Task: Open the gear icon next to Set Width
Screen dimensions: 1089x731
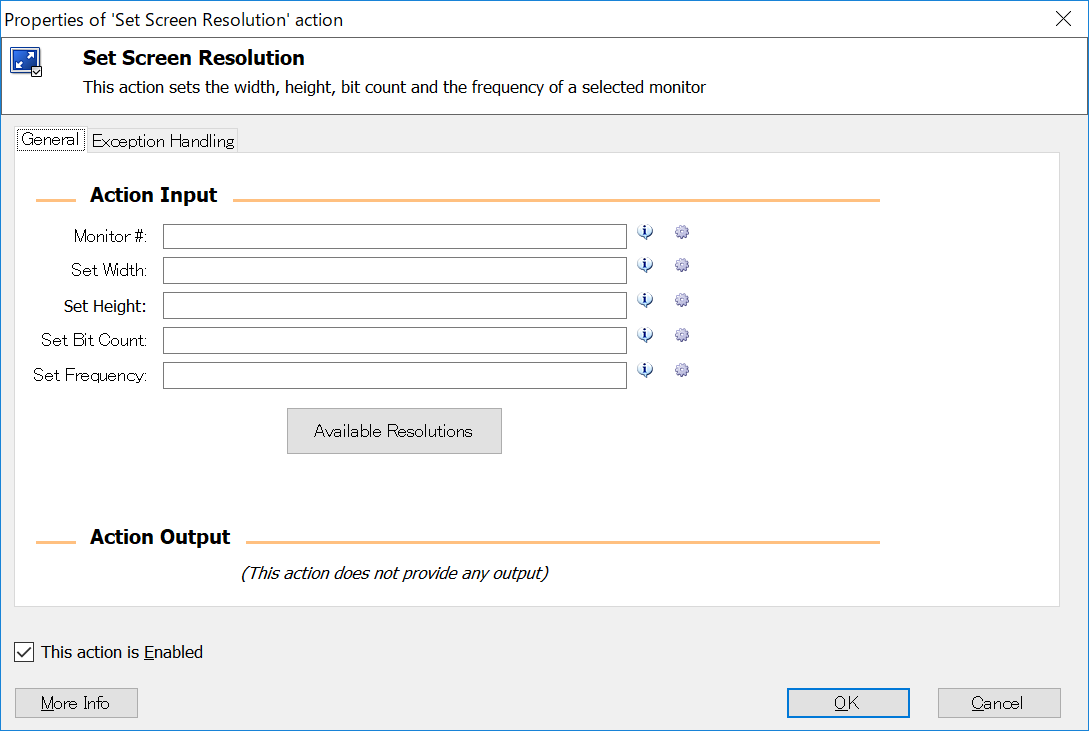Action: [682, 265]
